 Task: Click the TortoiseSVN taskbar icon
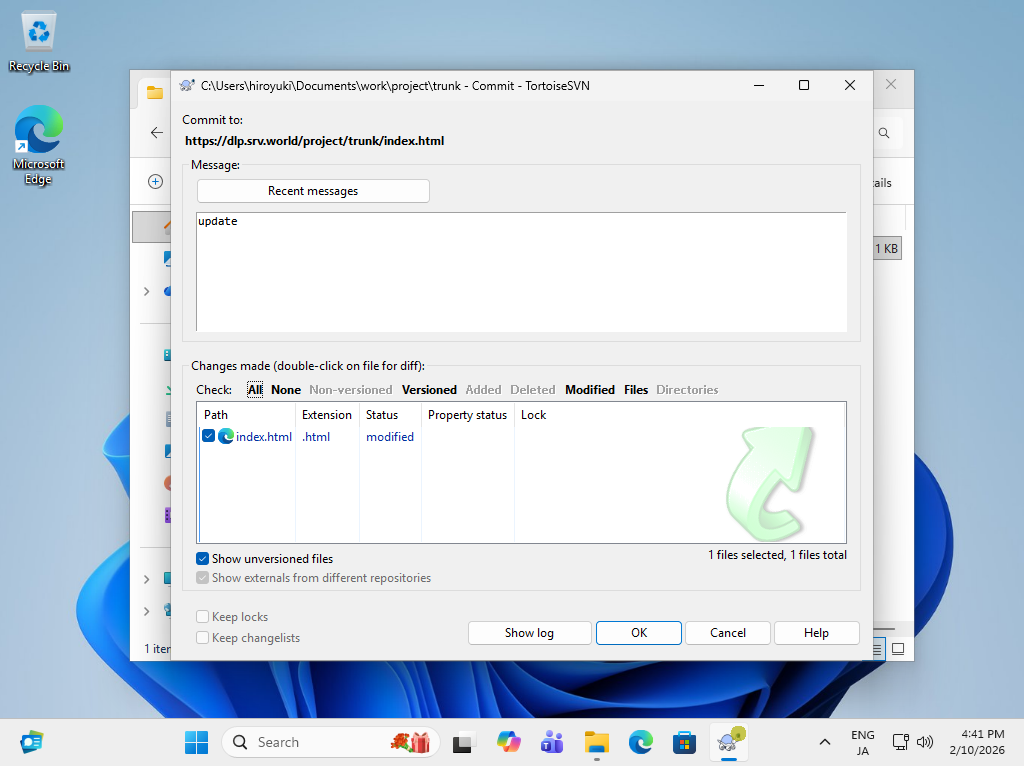point(729,742)
